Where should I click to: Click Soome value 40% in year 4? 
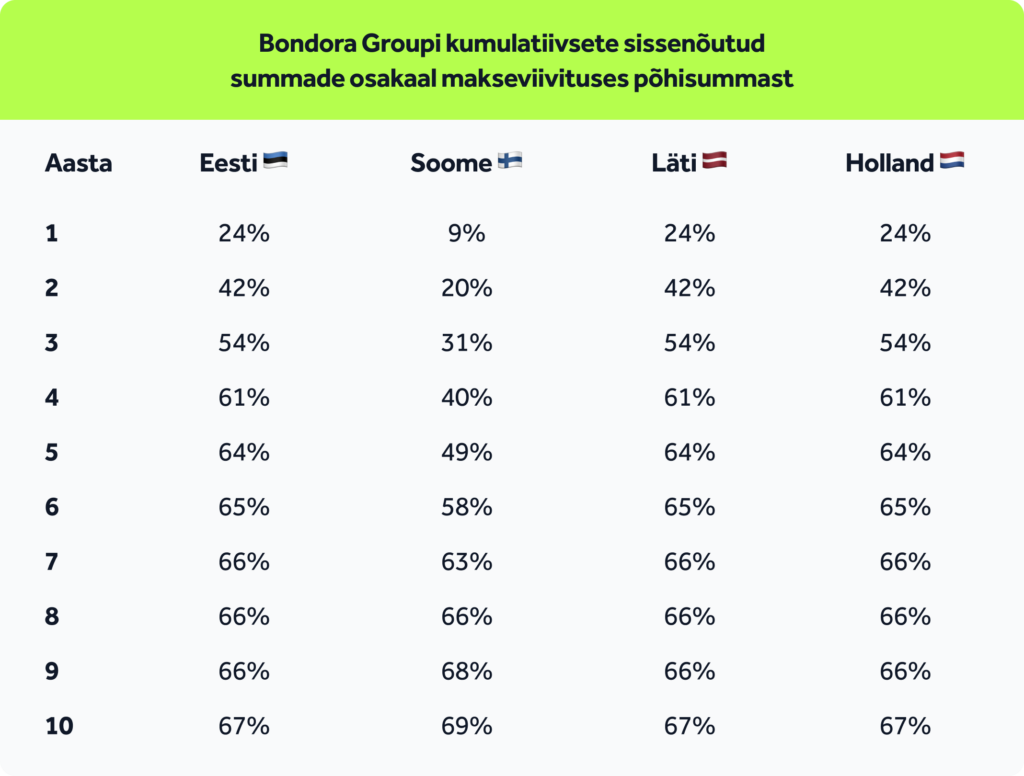click(466, 398)
